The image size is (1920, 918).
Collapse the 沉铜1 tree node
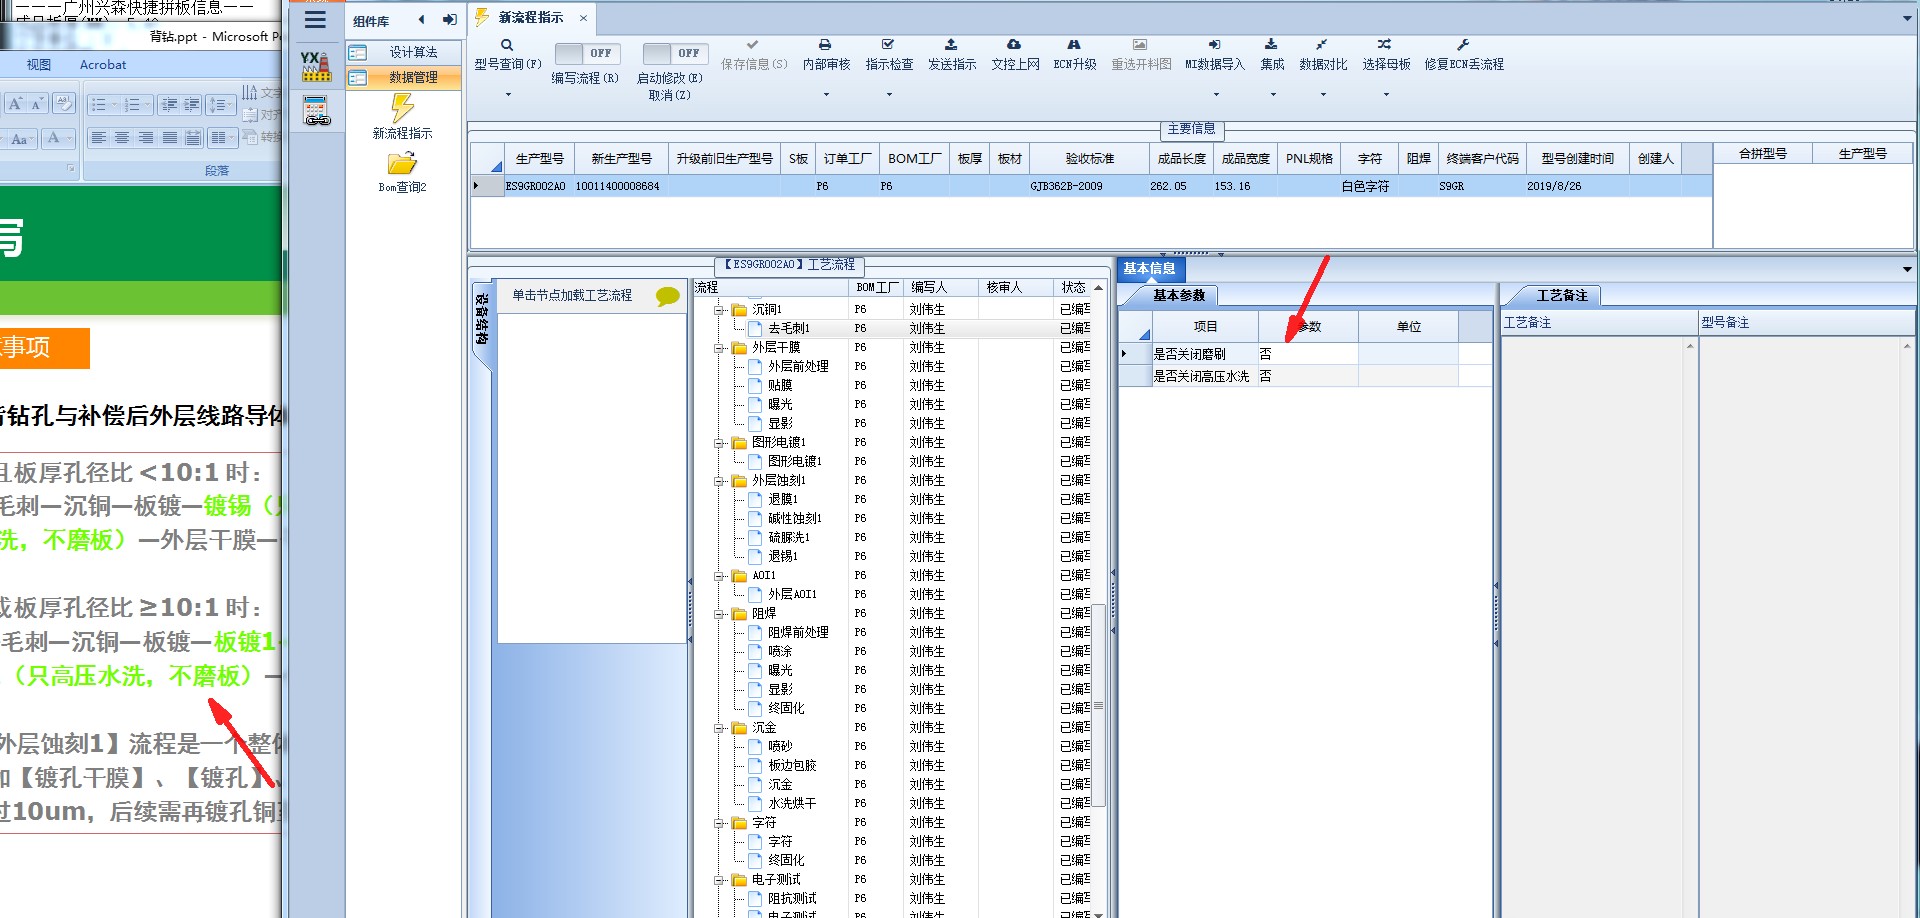point(718,310)
